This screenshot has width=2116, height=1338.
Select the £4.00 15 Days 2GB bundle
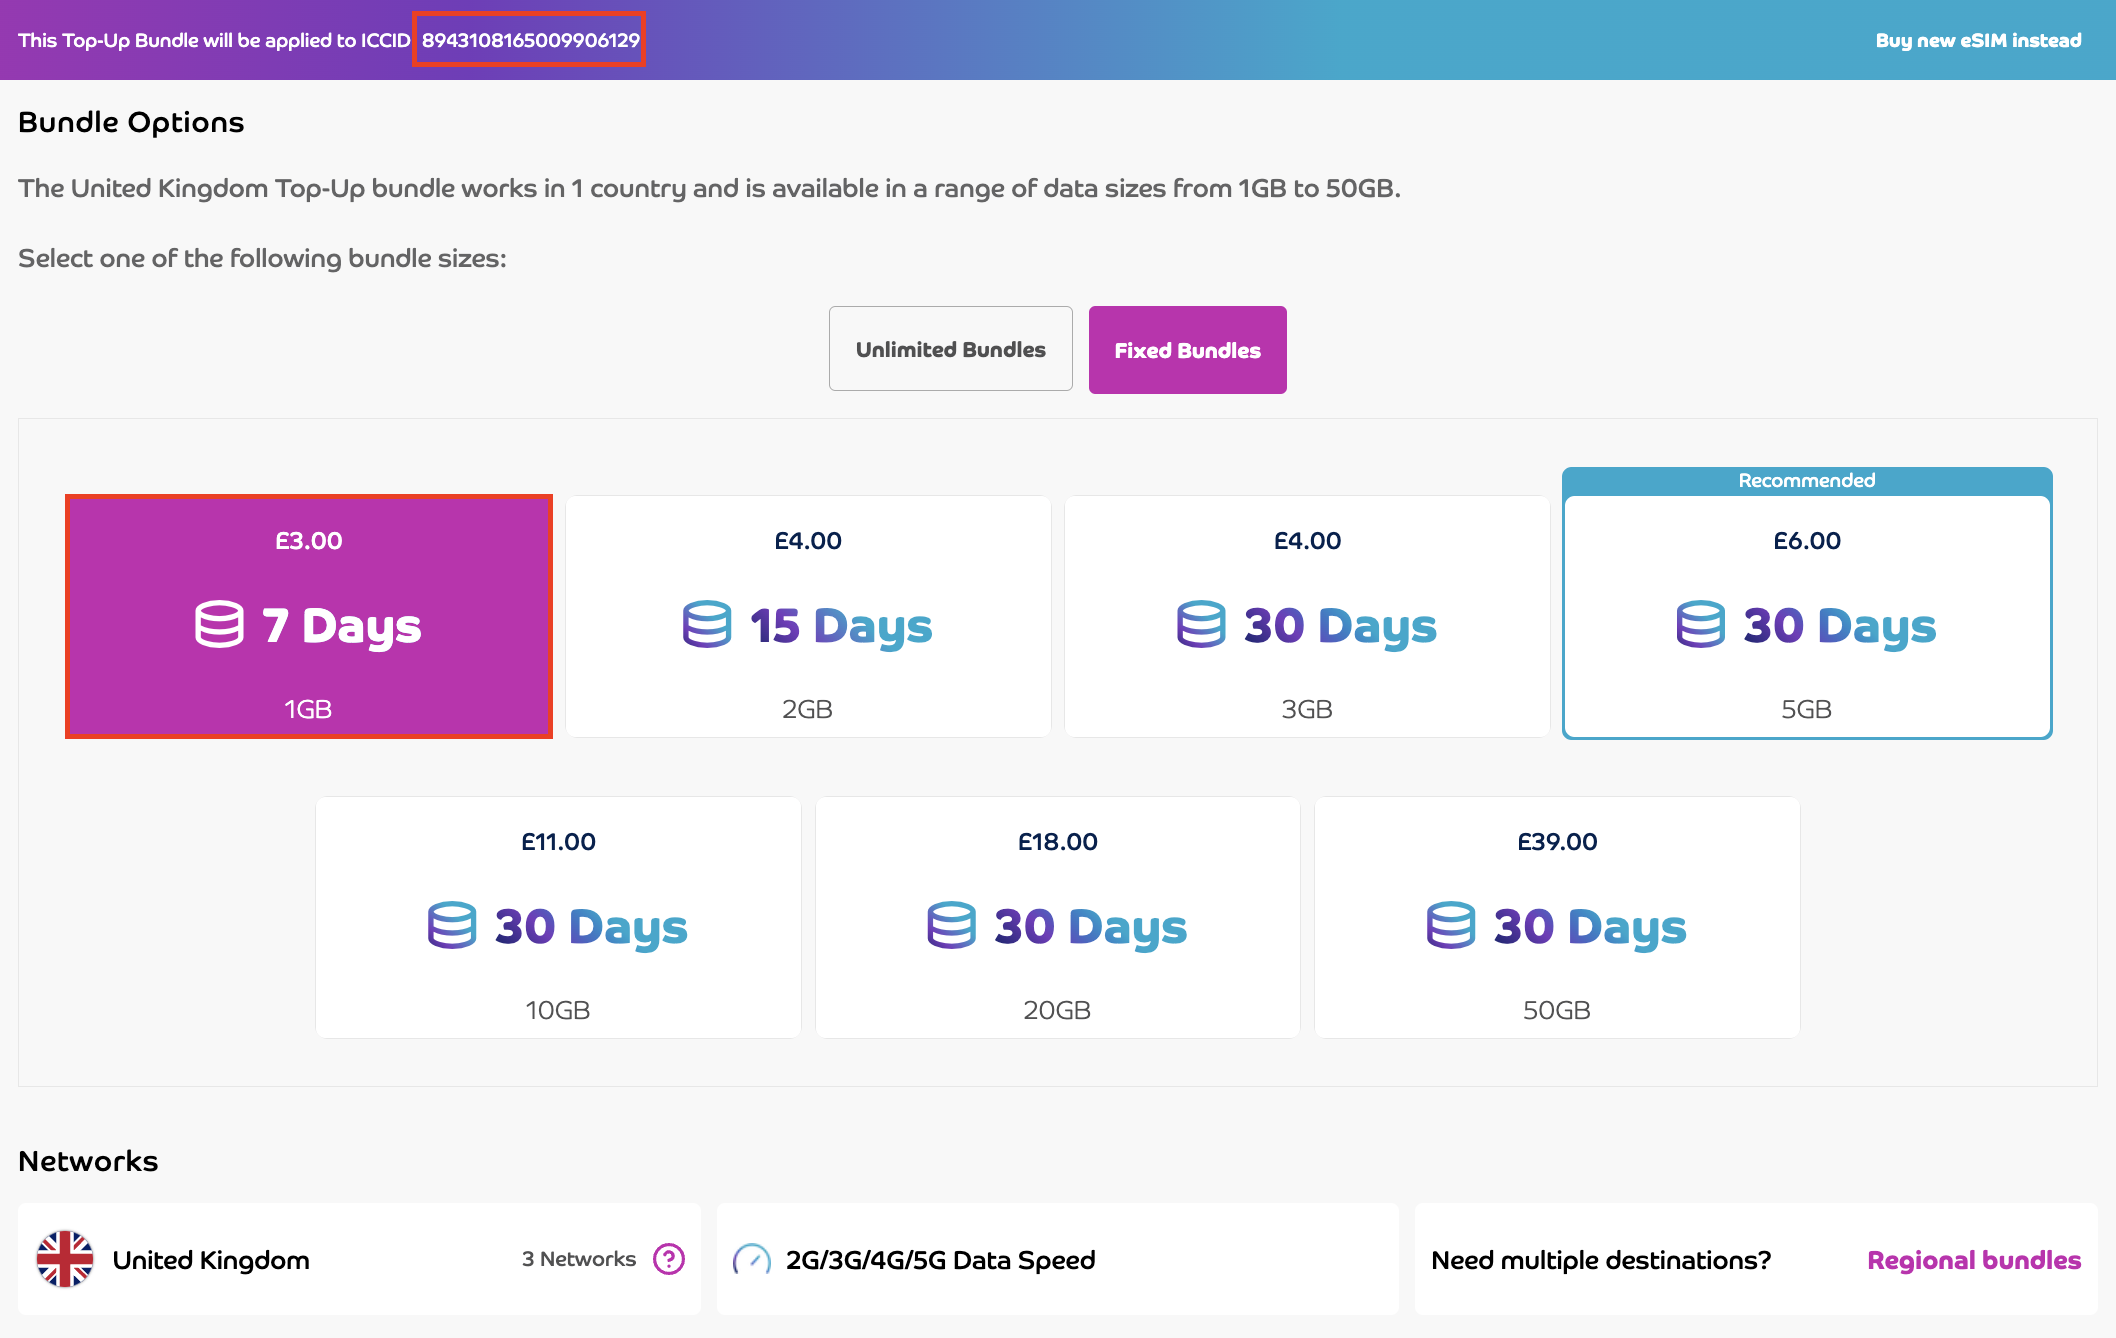(808, 617)
